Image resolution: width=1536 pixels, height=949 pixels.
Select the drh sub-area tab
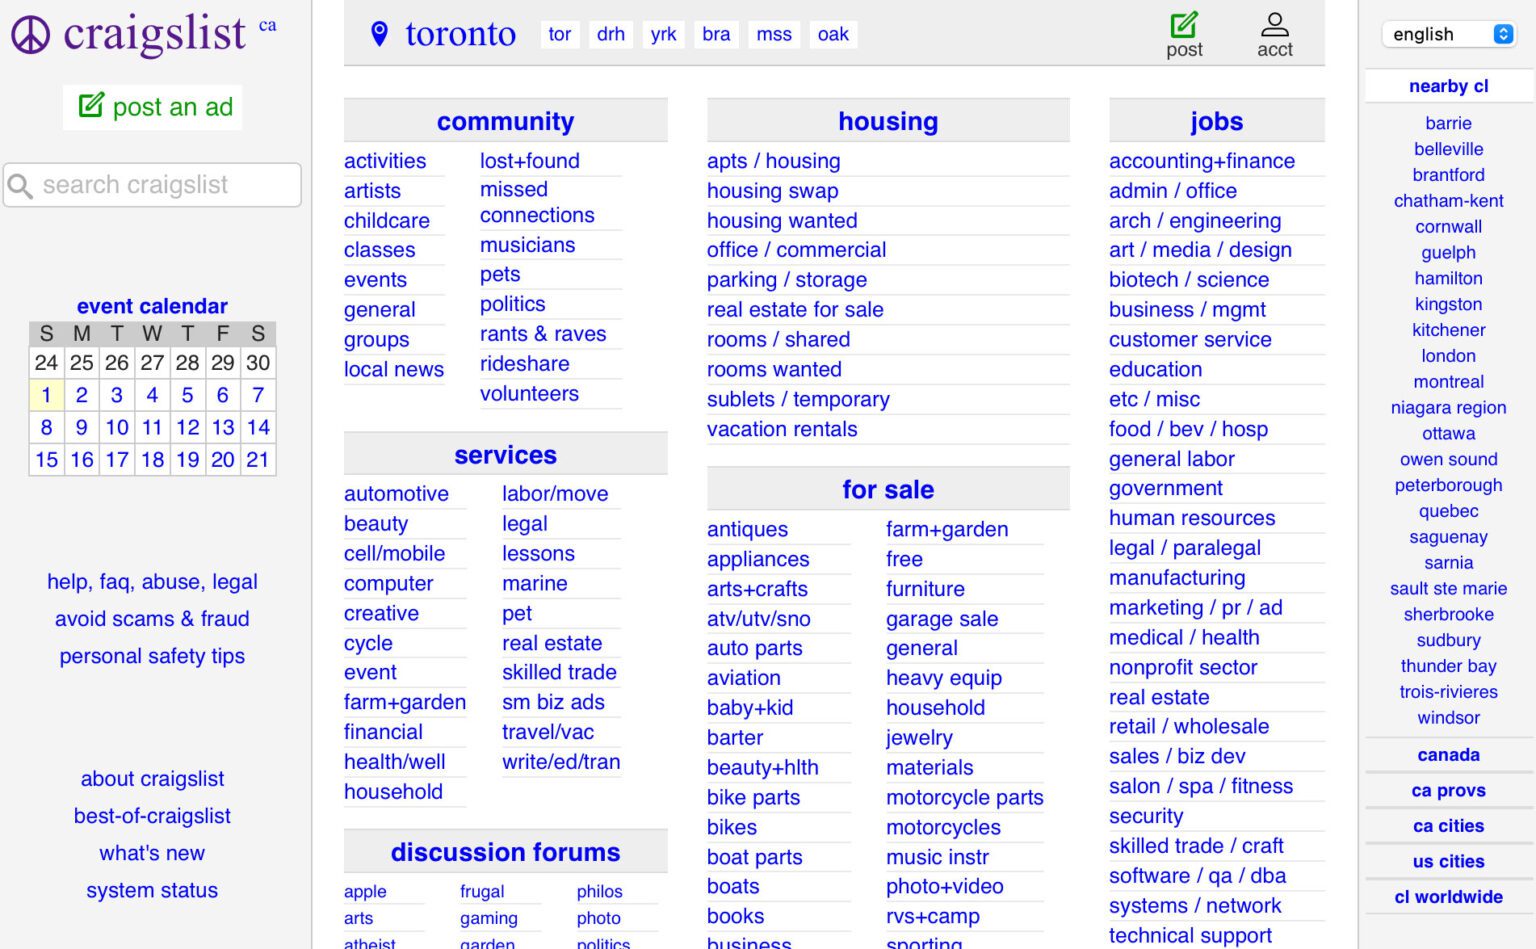(x=610, y=34)
